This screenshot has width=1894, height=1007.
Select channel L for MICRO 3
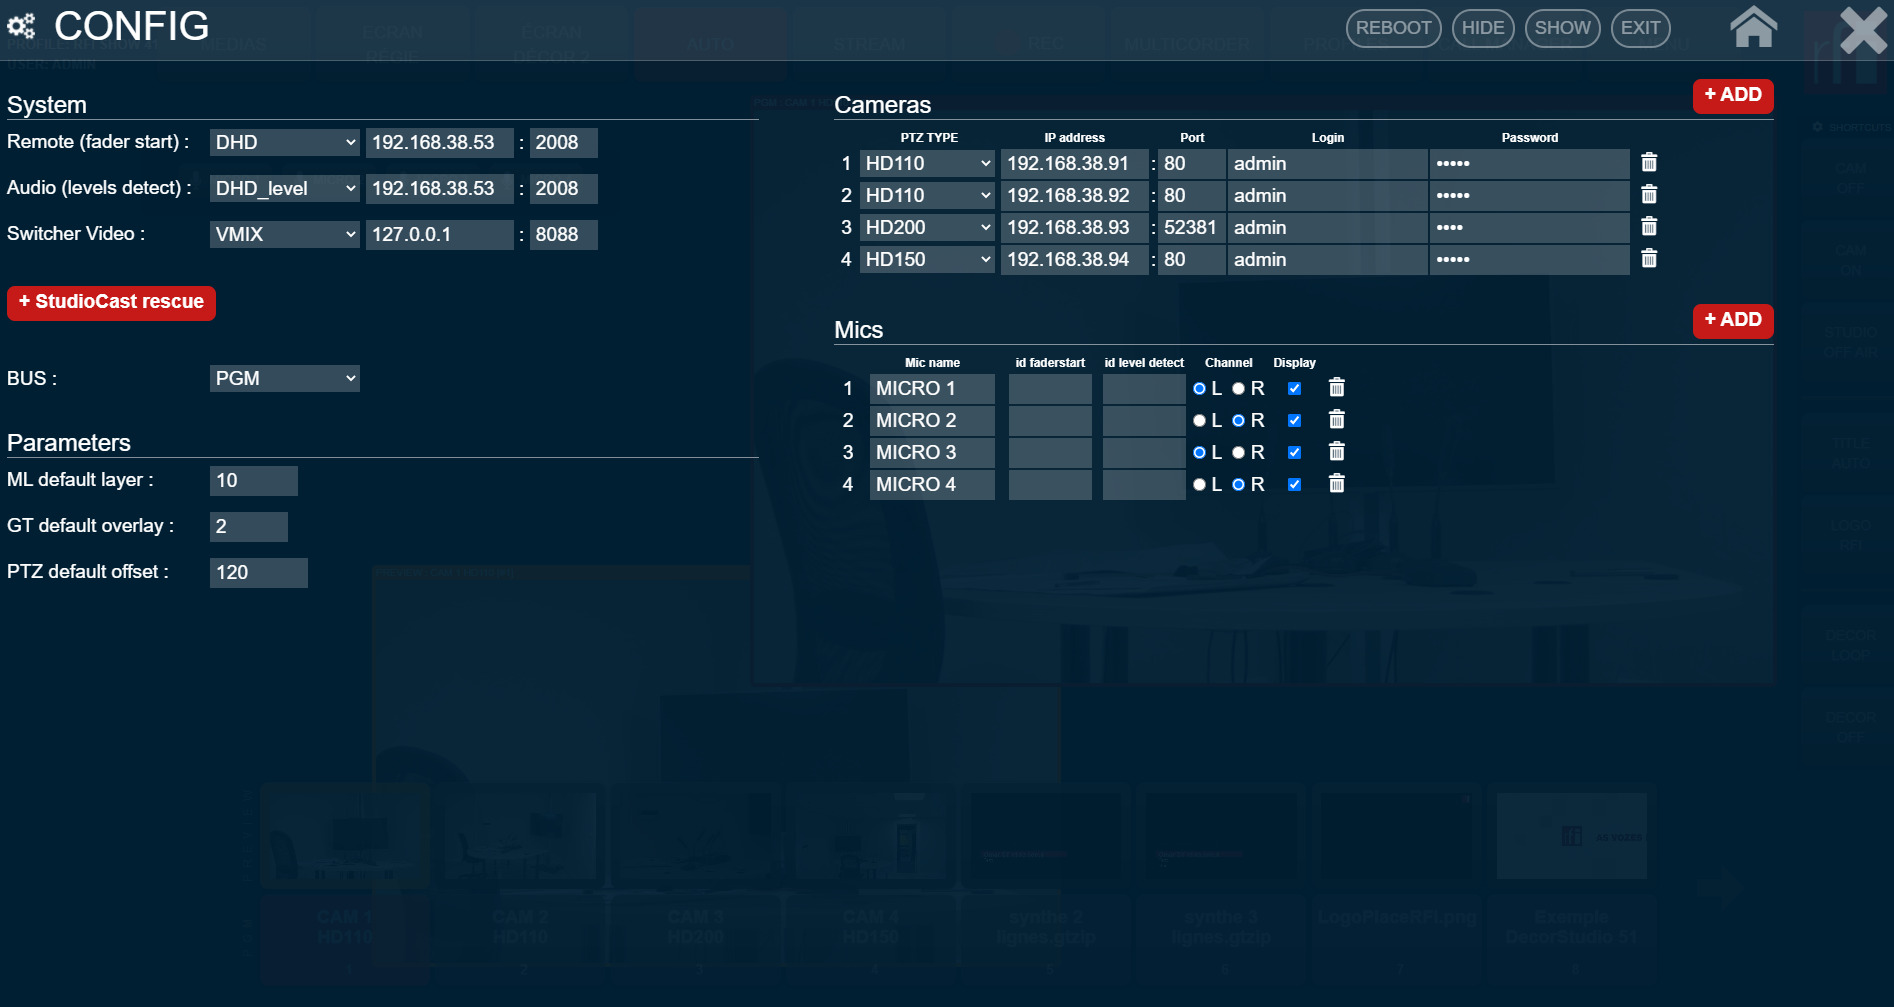(x=1199, y=452)
